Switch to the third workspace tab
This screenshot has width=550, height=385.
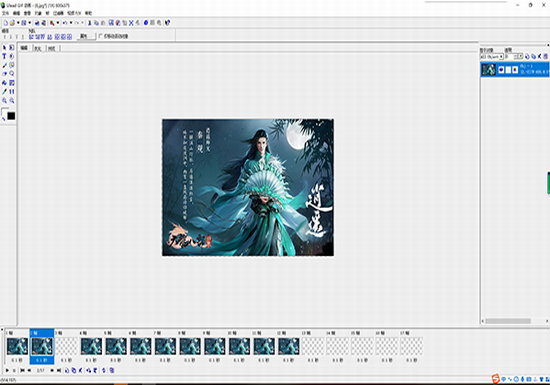[x=52, y=48]
